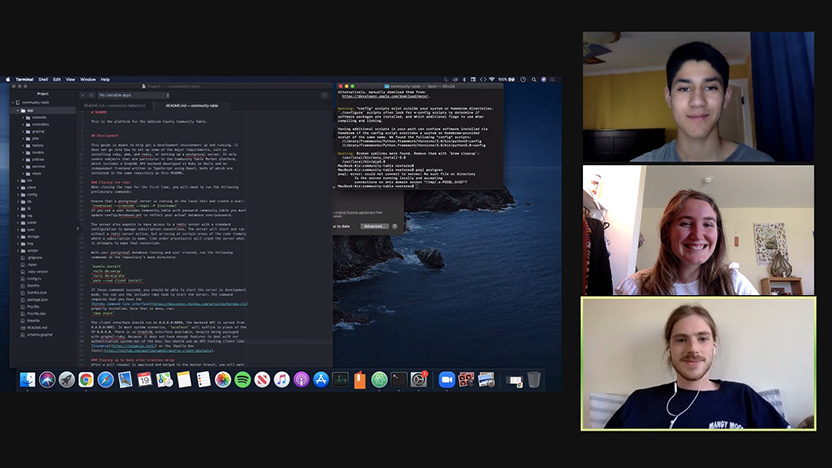Open Finder from the Dock
Image resolution: width=832 pixels, height=468 pixels.
pyautogui.click(x=28, y=380)
